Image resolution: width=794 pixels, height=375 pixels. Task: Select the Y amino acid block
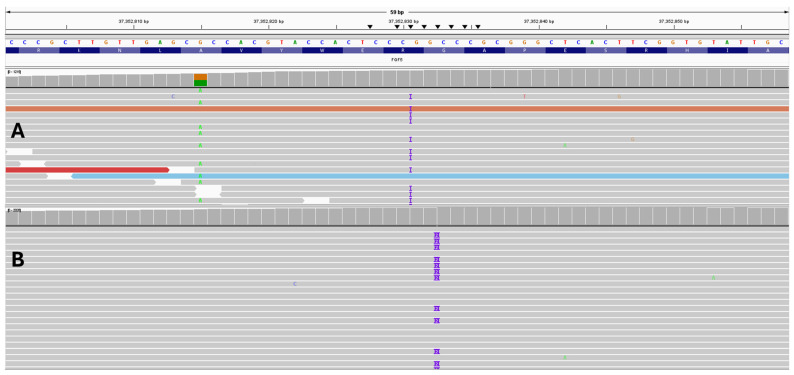(x=282, y=51)
